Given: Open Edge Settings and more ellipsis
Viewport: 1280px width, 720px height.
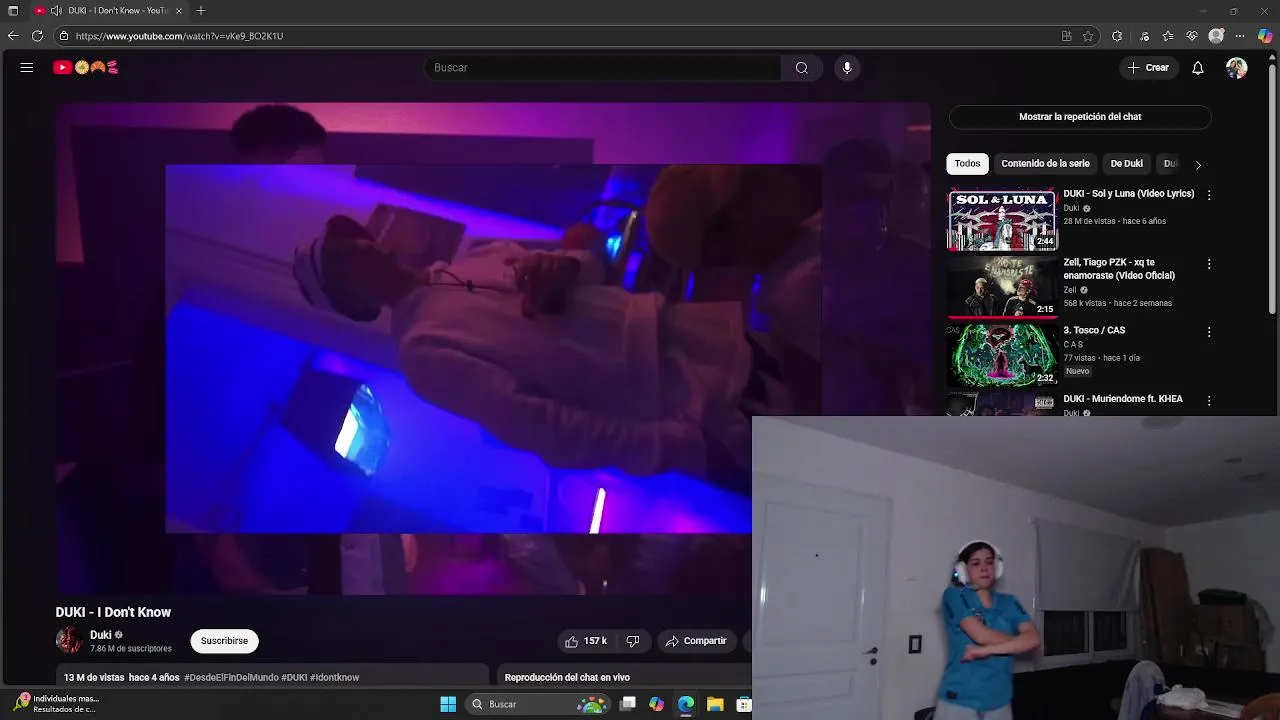Looking at the screenshot, I should coord(1241,36).
